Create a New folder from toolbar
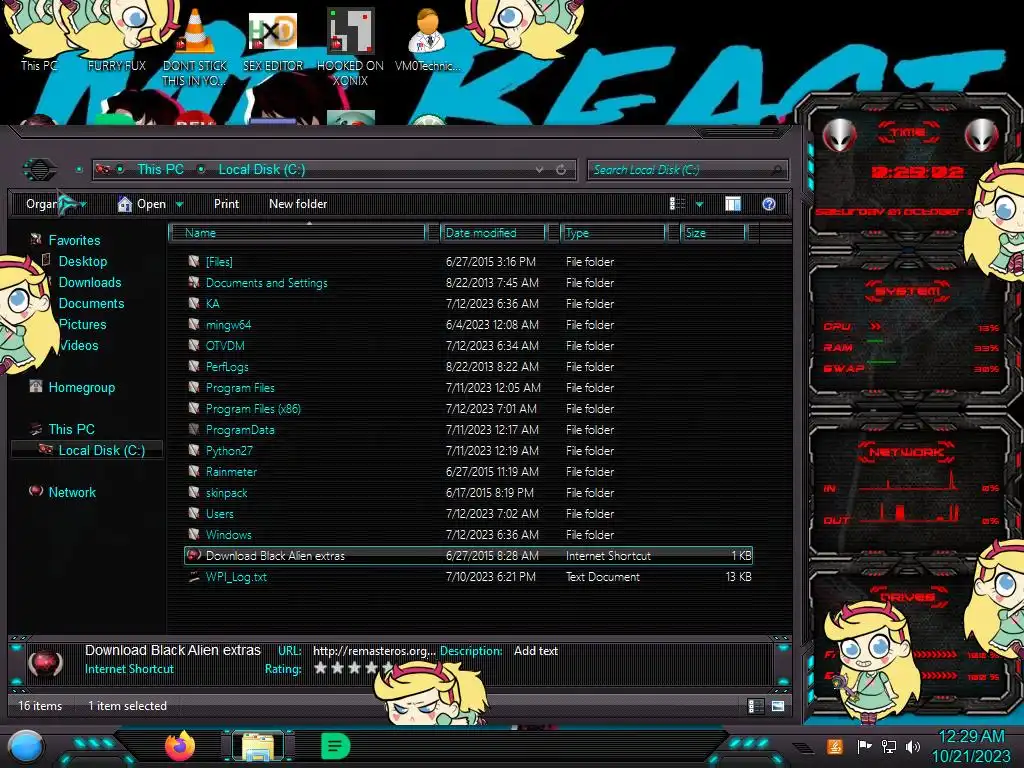Screen dimensions: 1024x768 (298, 204)
